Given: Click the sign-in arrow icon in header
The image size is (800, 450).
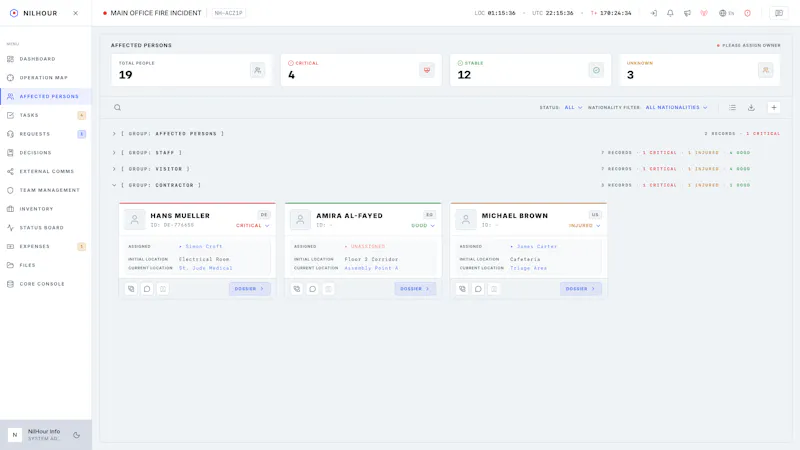Looking at the screenshot, I should (x=654, y=13).
